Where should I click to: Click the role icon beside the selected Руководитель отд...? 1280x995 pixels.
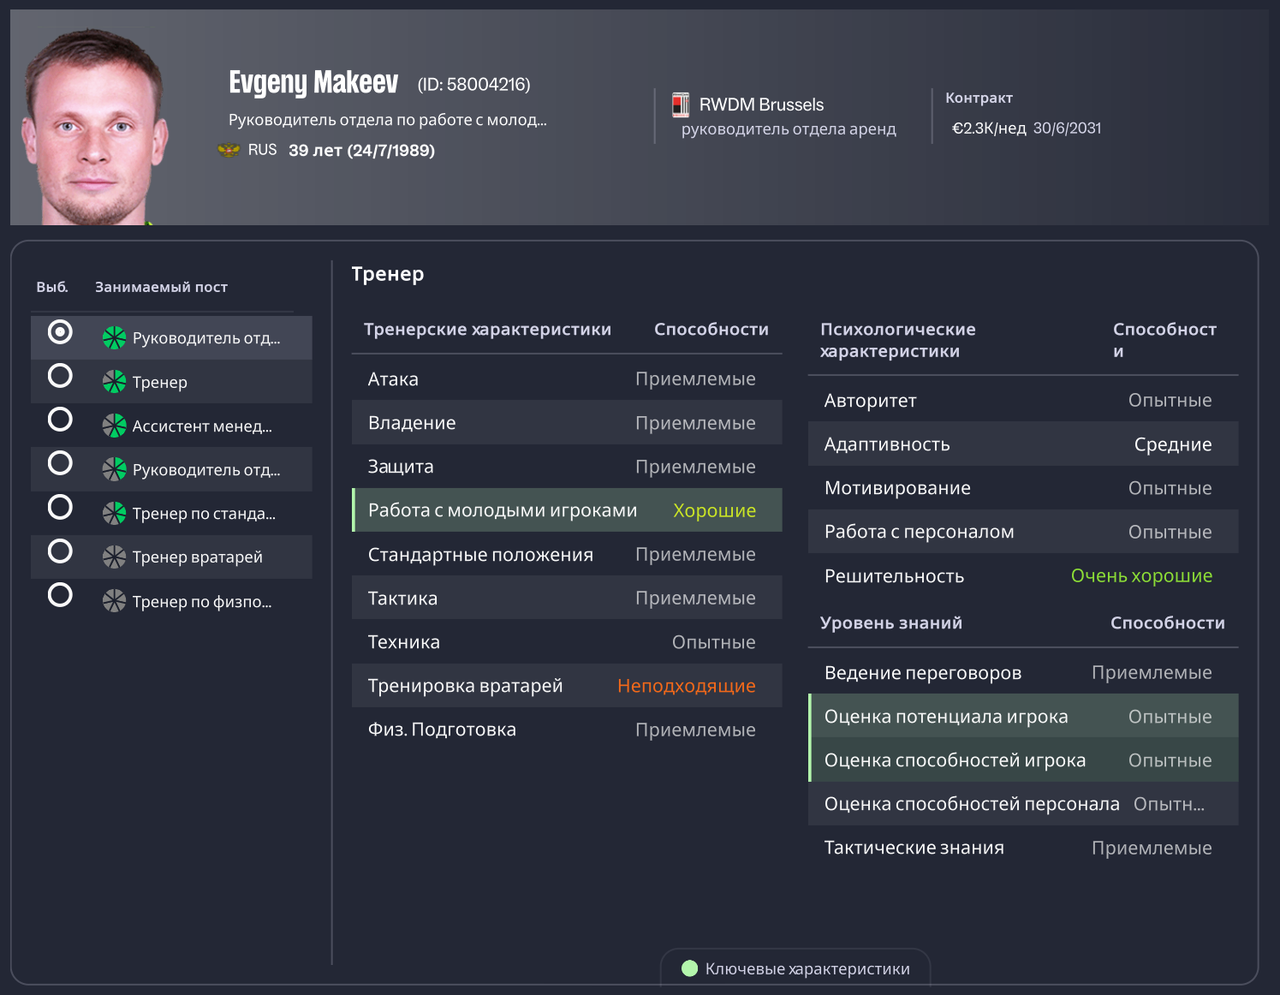113,337
